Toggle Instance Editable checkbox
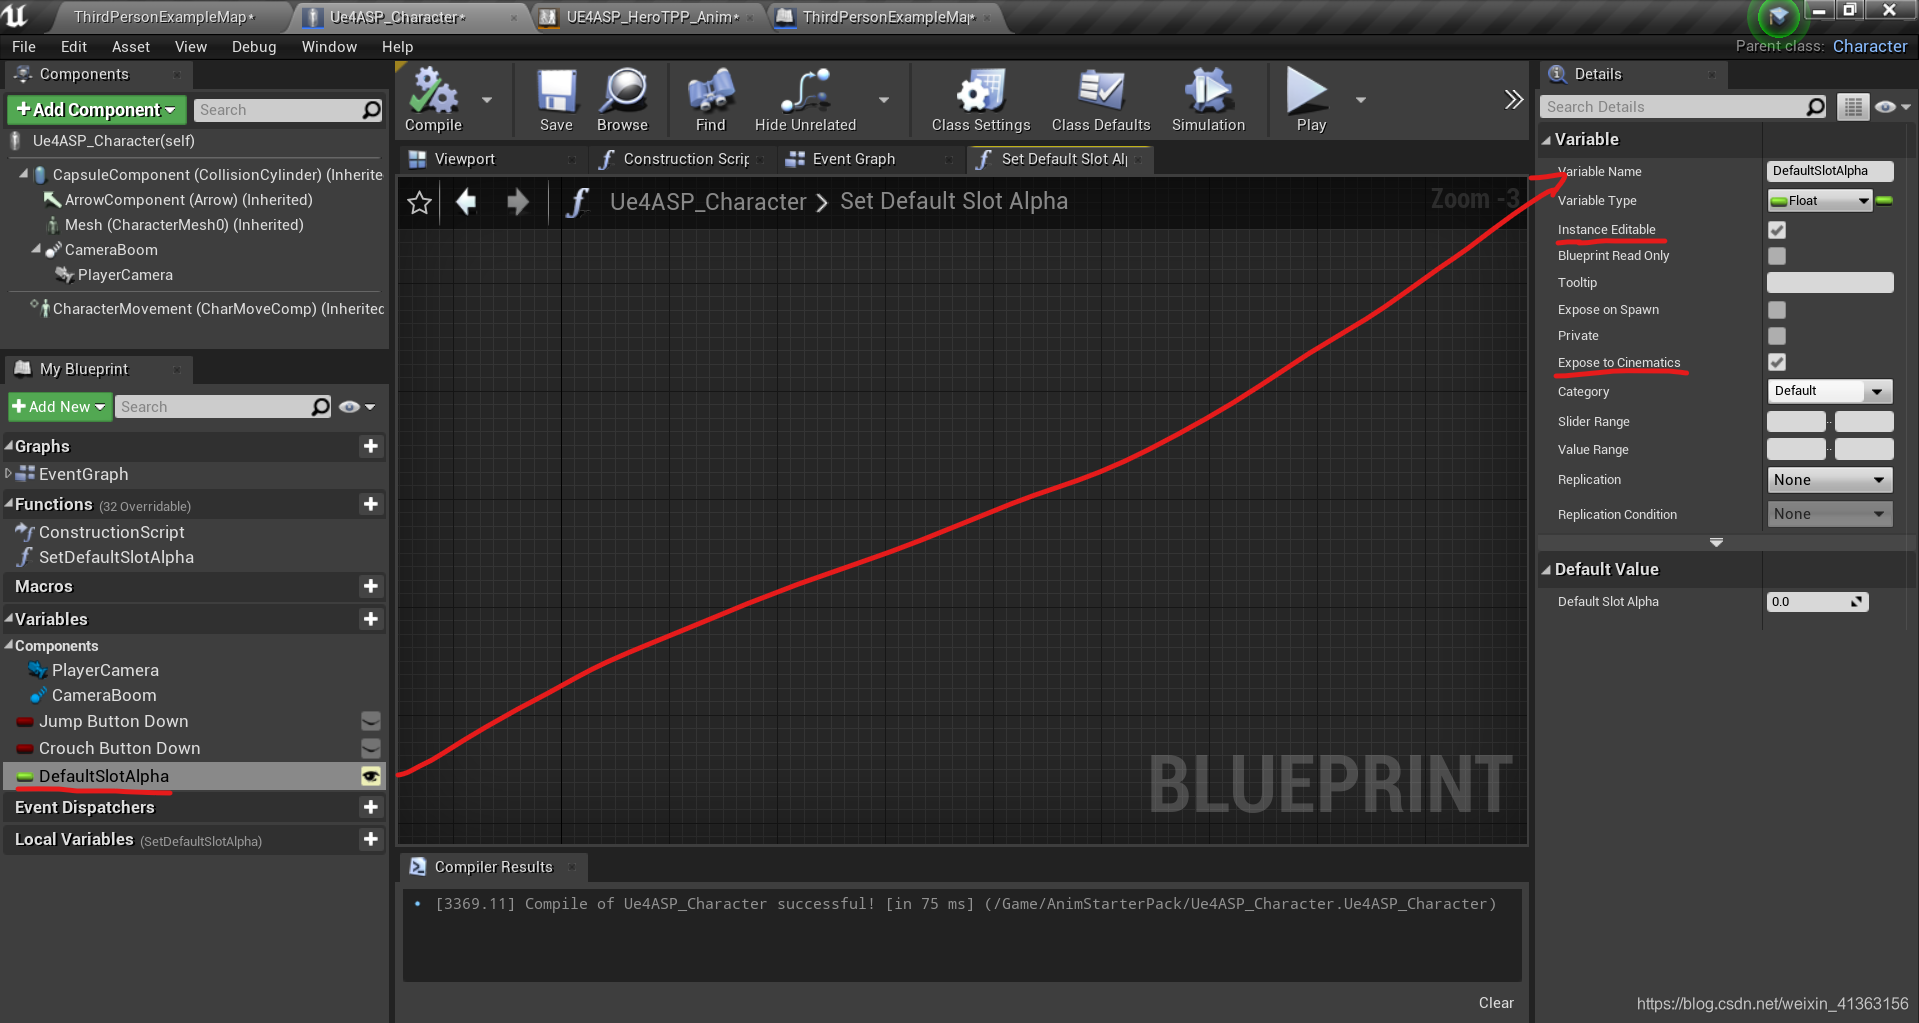Screen dimensions: 1919x1023 (1777, 230)
